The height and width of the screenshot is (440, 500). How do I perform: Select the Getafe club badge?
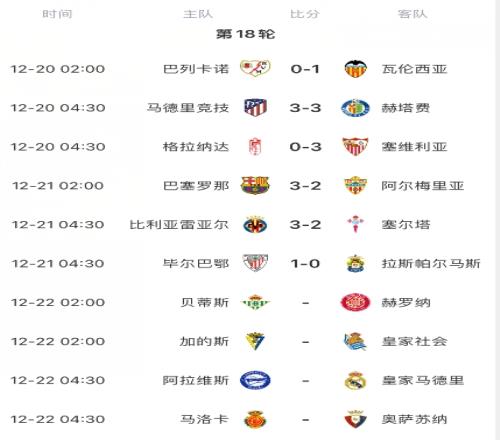356,108
